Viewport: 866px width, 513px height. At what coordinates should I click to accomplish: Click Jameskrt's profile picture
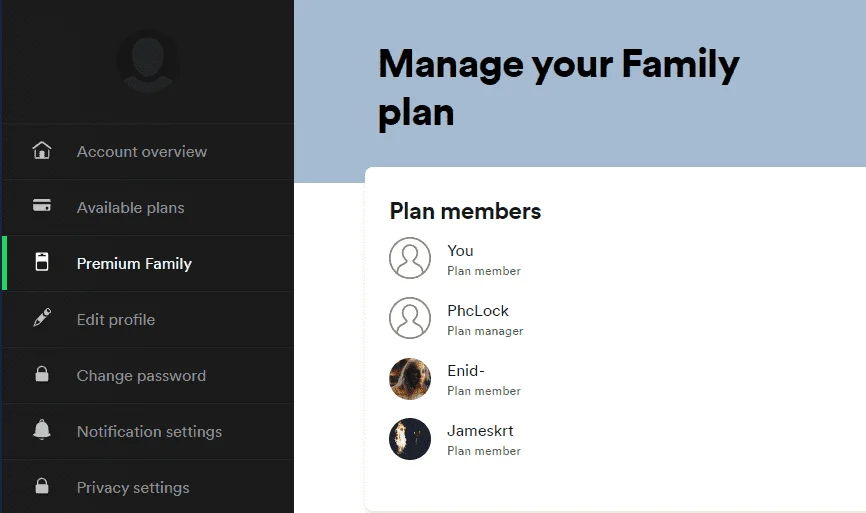click(x=410, y=439)
